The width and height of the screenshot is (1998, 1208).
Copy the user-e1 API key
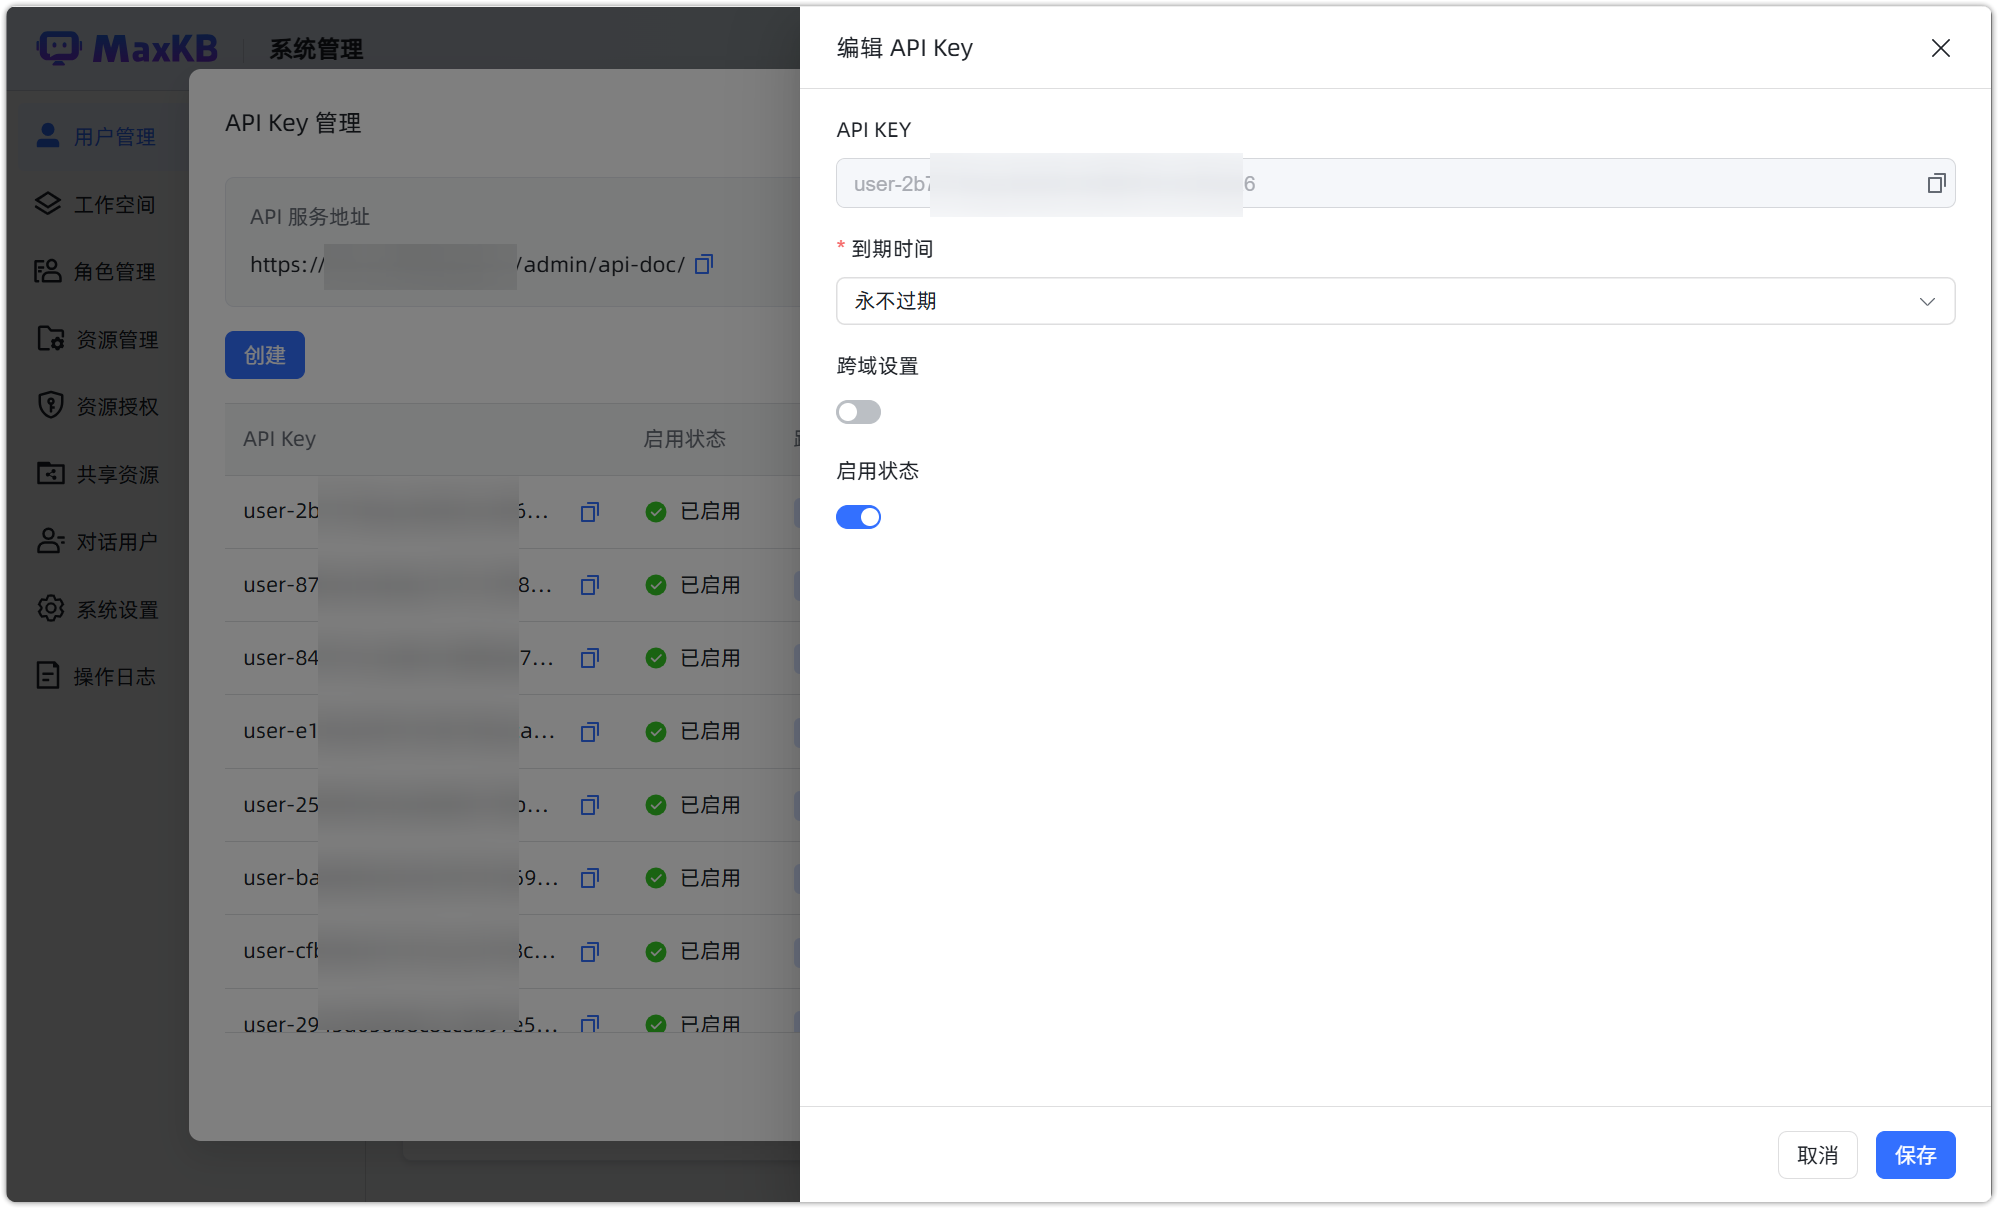590,732
